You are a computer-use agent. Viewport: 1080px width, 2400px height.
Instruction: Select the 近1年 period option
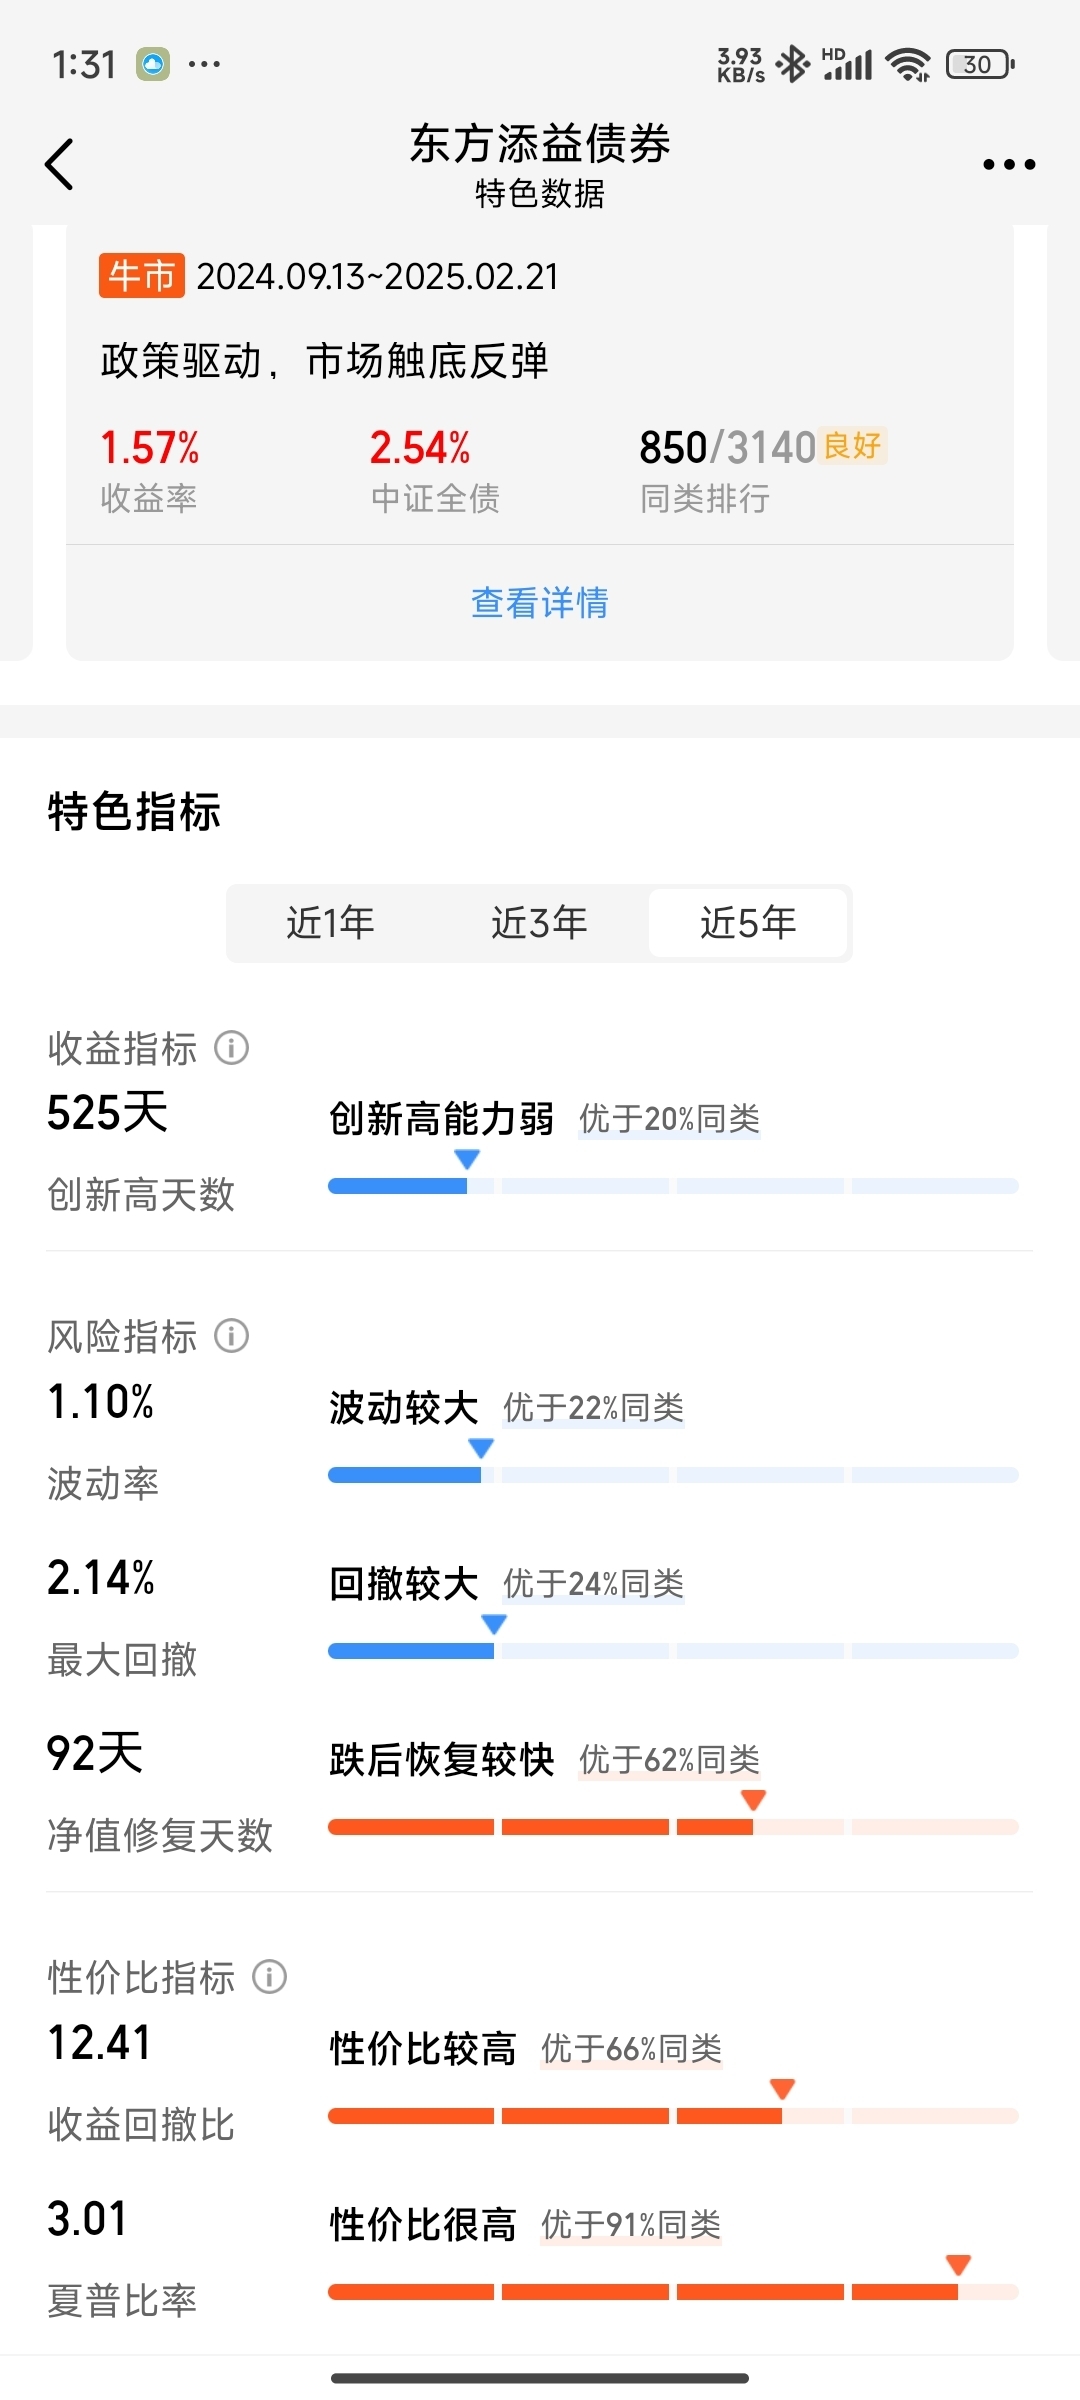330,922
